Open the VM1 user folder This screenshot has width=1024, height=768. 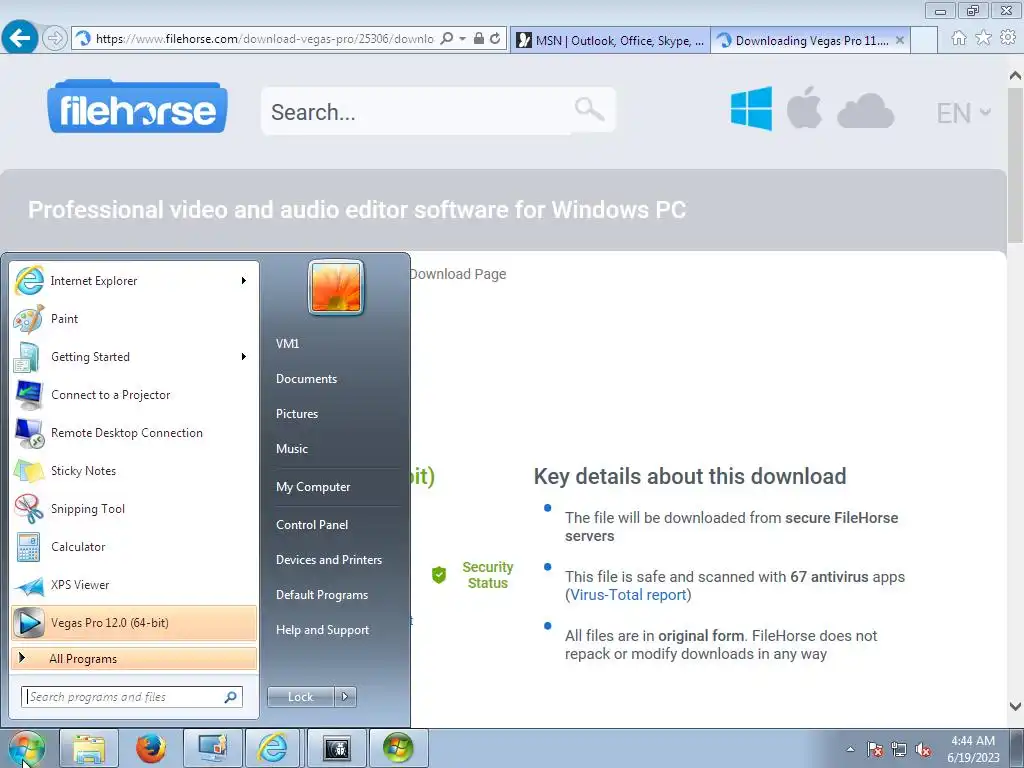pyautogui.click(x=287, y=344)
